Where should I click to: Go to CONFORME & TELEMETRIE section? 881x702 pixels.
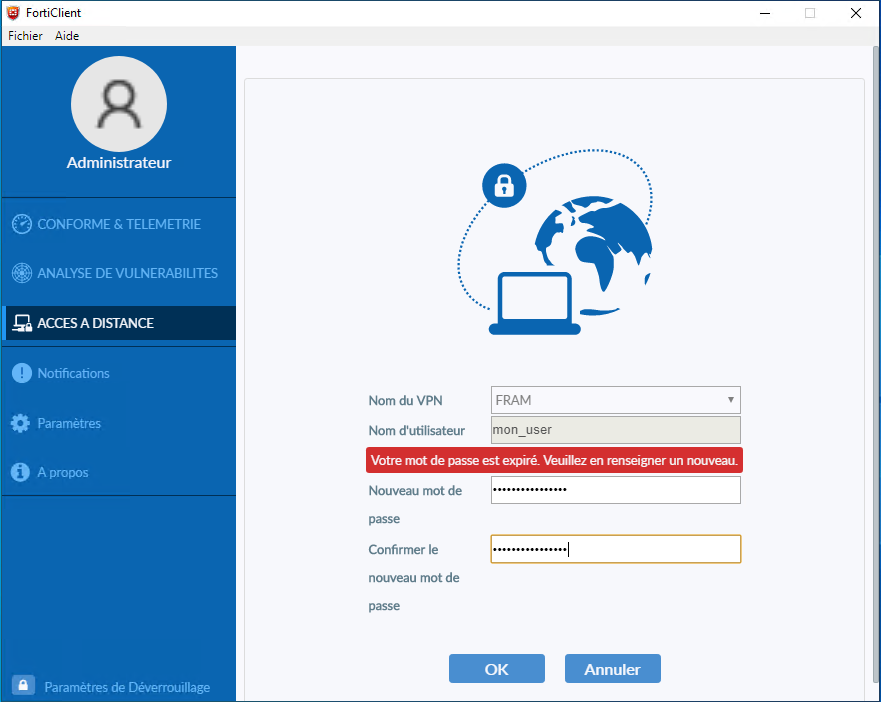(x=119, y=224)
